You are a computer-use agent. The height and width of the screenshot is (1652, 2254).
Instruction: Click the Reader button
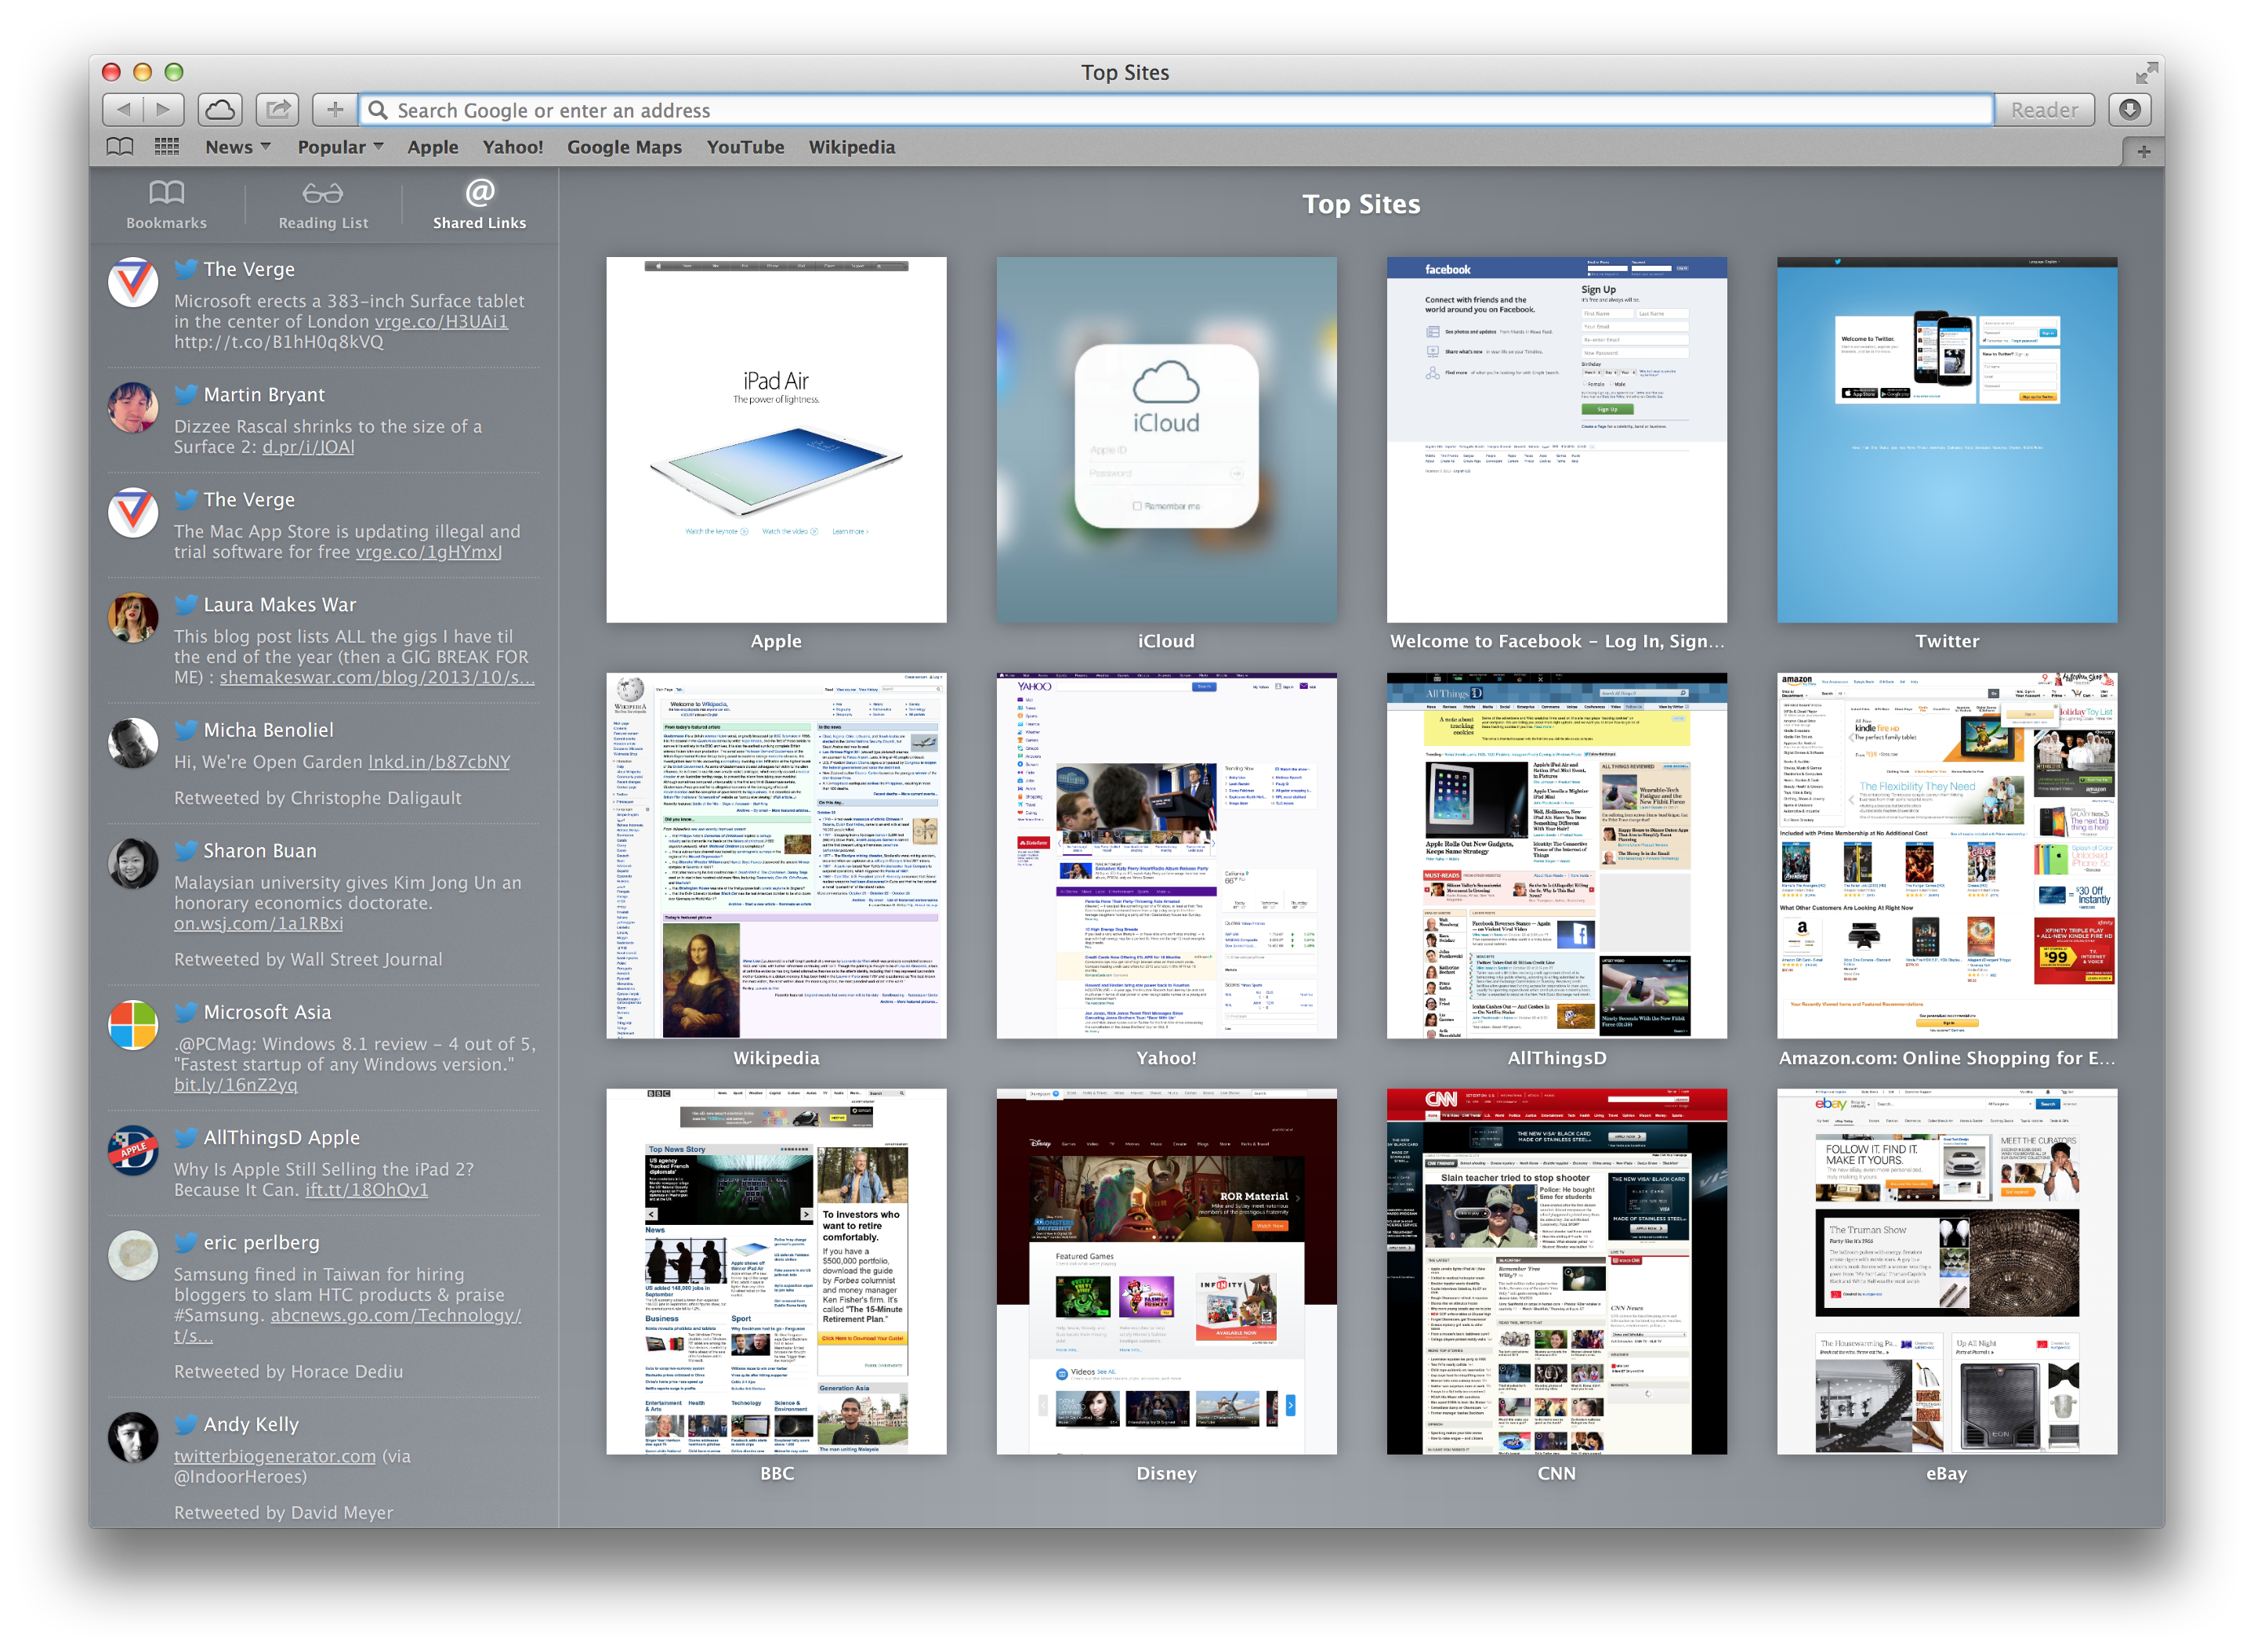coord(2043,110)
